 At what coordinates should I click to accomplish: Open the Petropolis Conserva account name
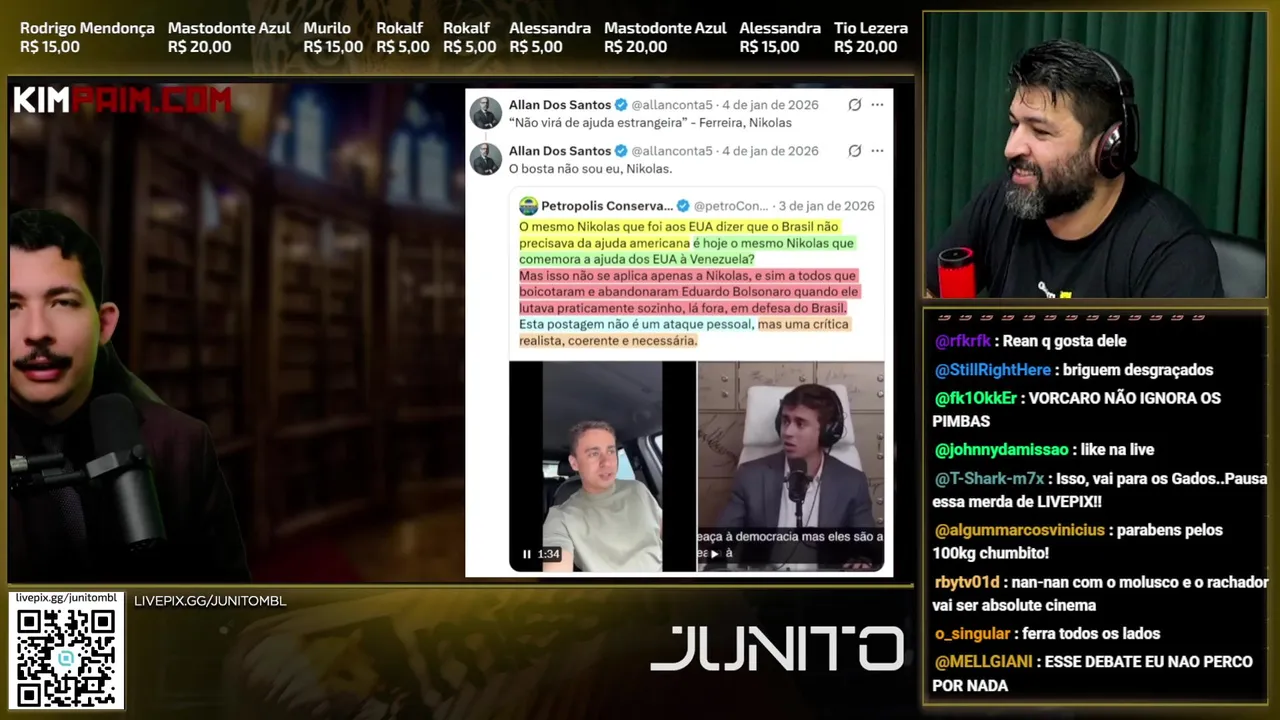point(607,206)
